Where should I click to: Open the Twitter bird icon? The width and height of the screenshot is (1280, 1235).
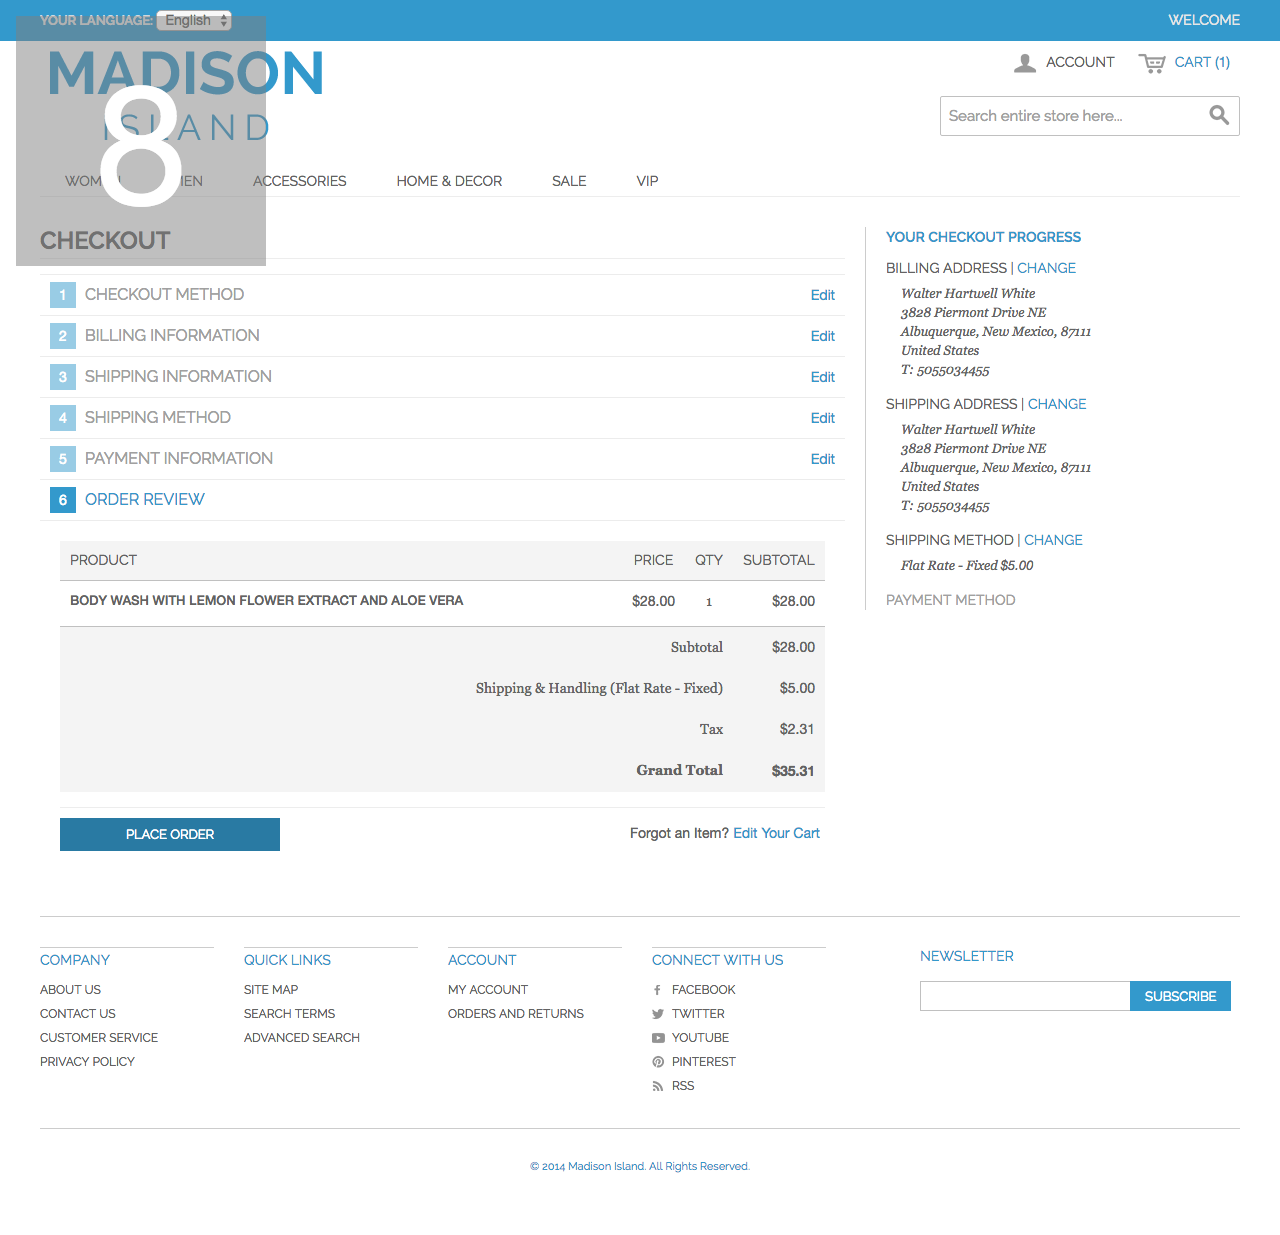coord(657,1014)
